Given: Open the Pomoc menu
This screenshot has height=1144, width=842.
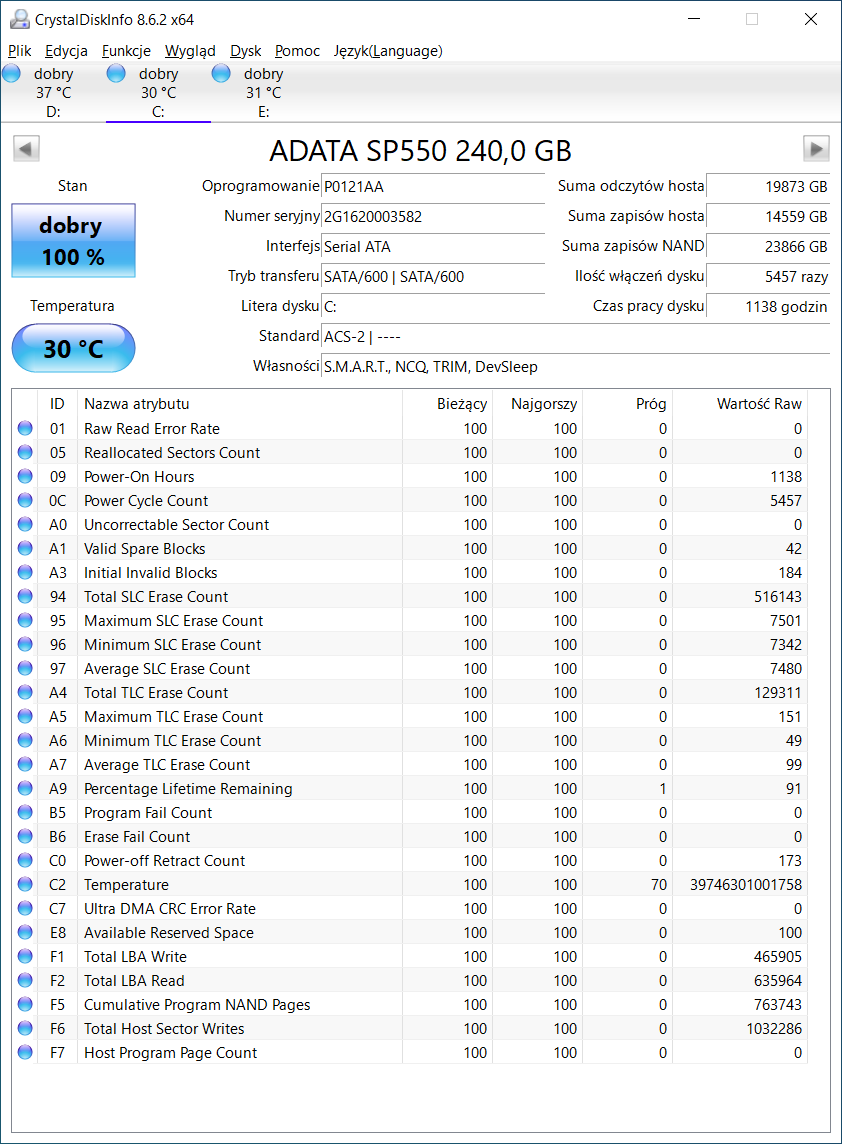Looking at the screenshot, I should pyautogui.click(x=298, y=51).
